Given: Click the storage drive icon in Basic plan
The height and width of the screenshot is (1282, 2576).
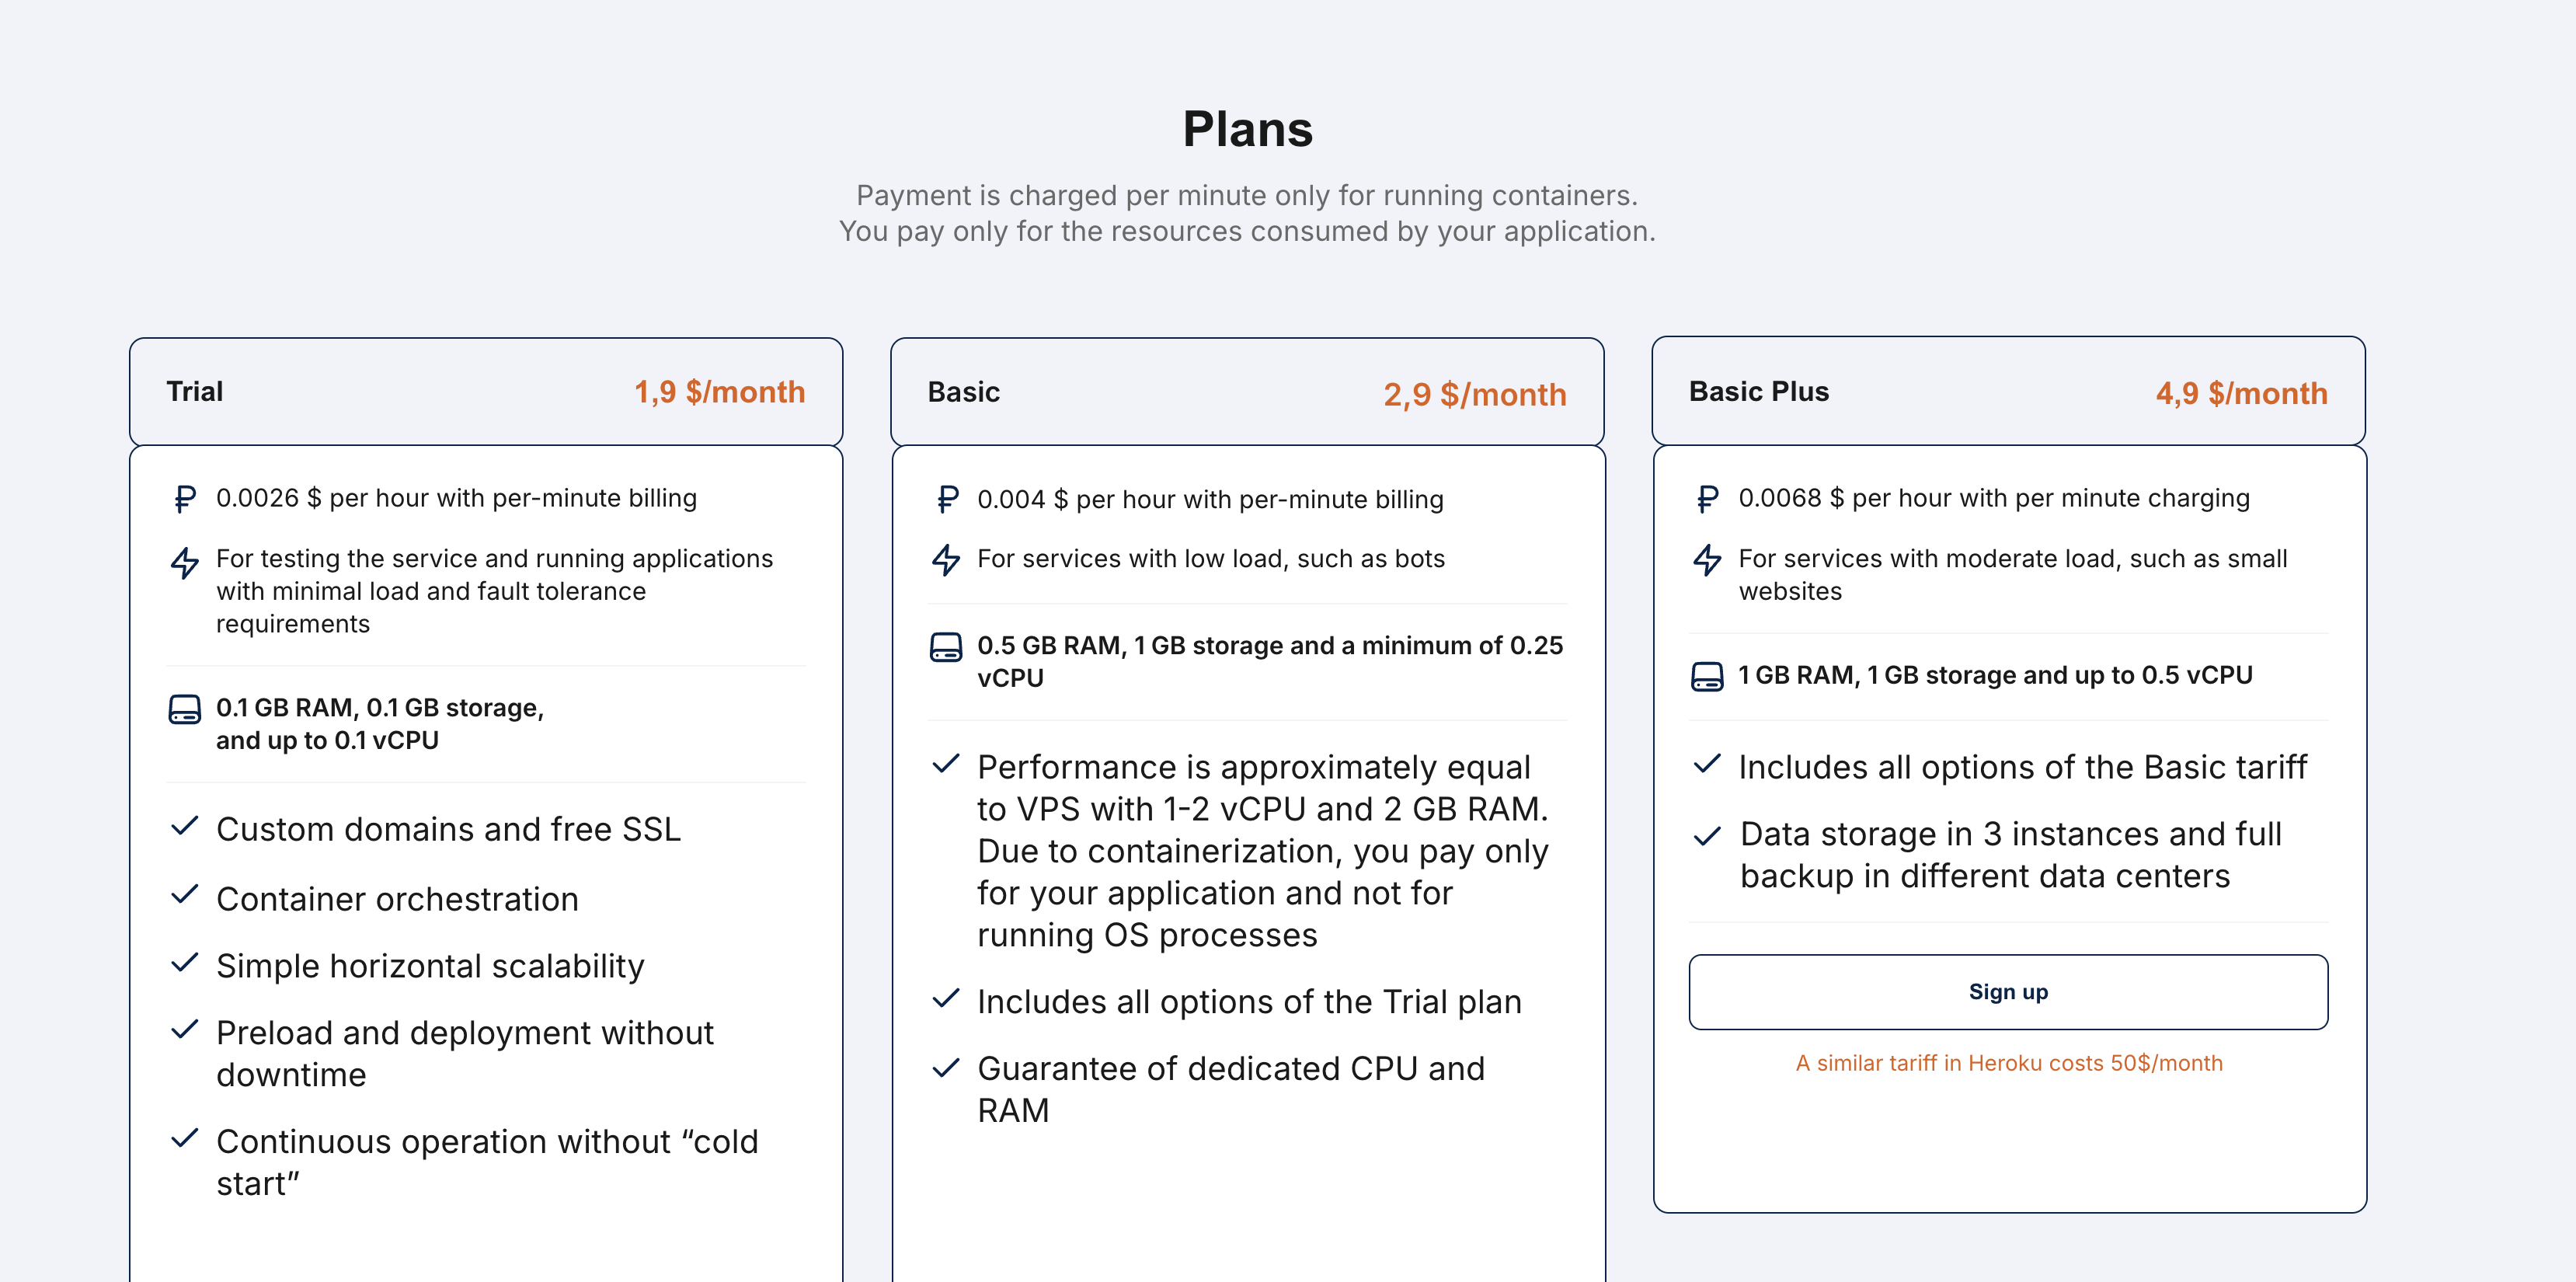Looking at the screenshot, I should pos(946,647).
